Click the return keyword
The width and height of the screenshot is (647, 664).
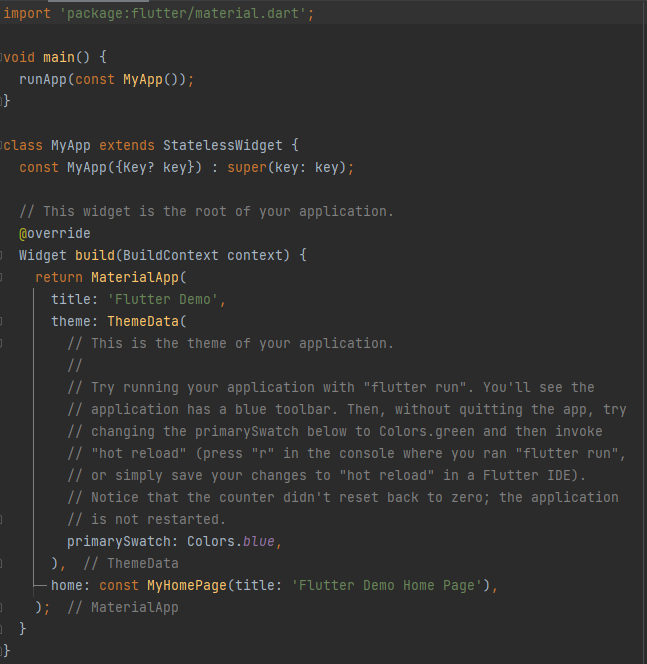(x=59, y=277)
